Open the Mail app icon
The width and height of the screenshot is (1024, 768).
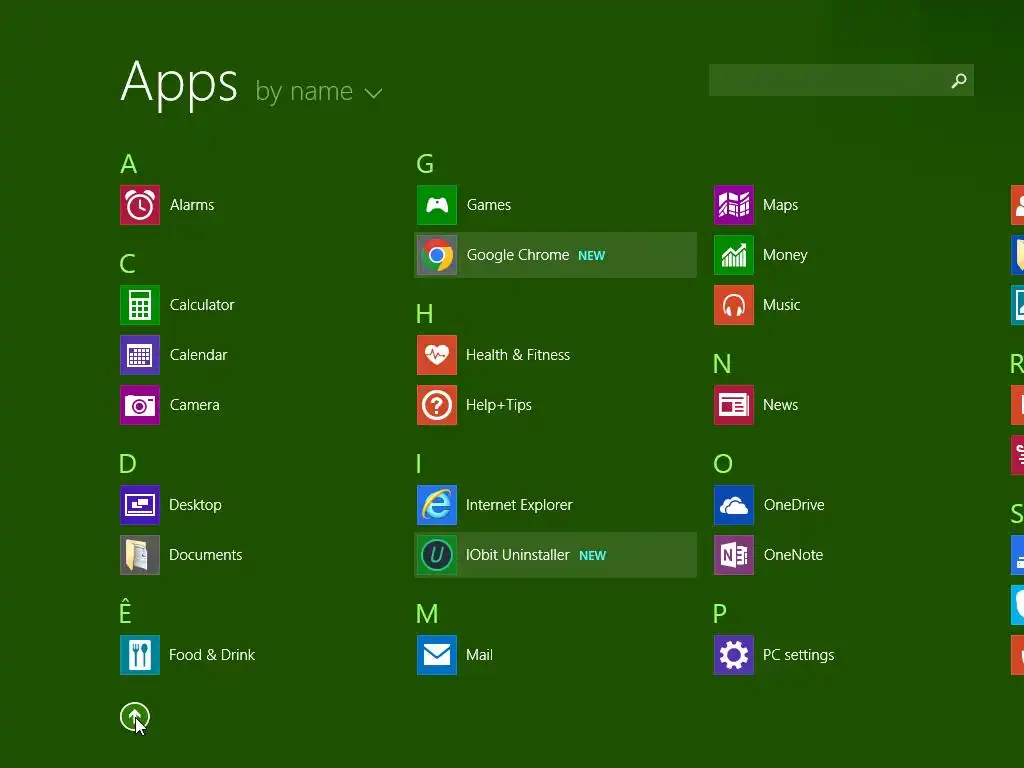coord(437,655)
